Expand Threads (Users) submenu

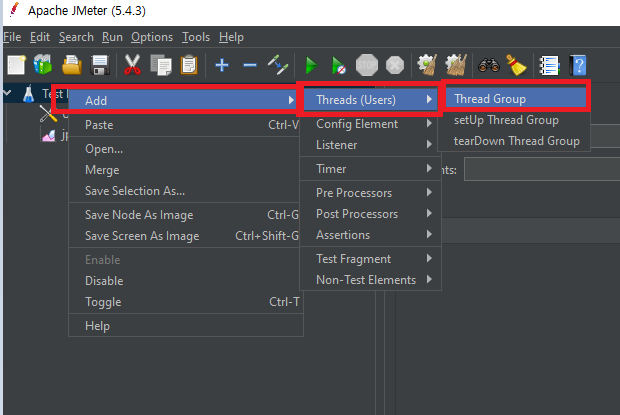[370, 100]
